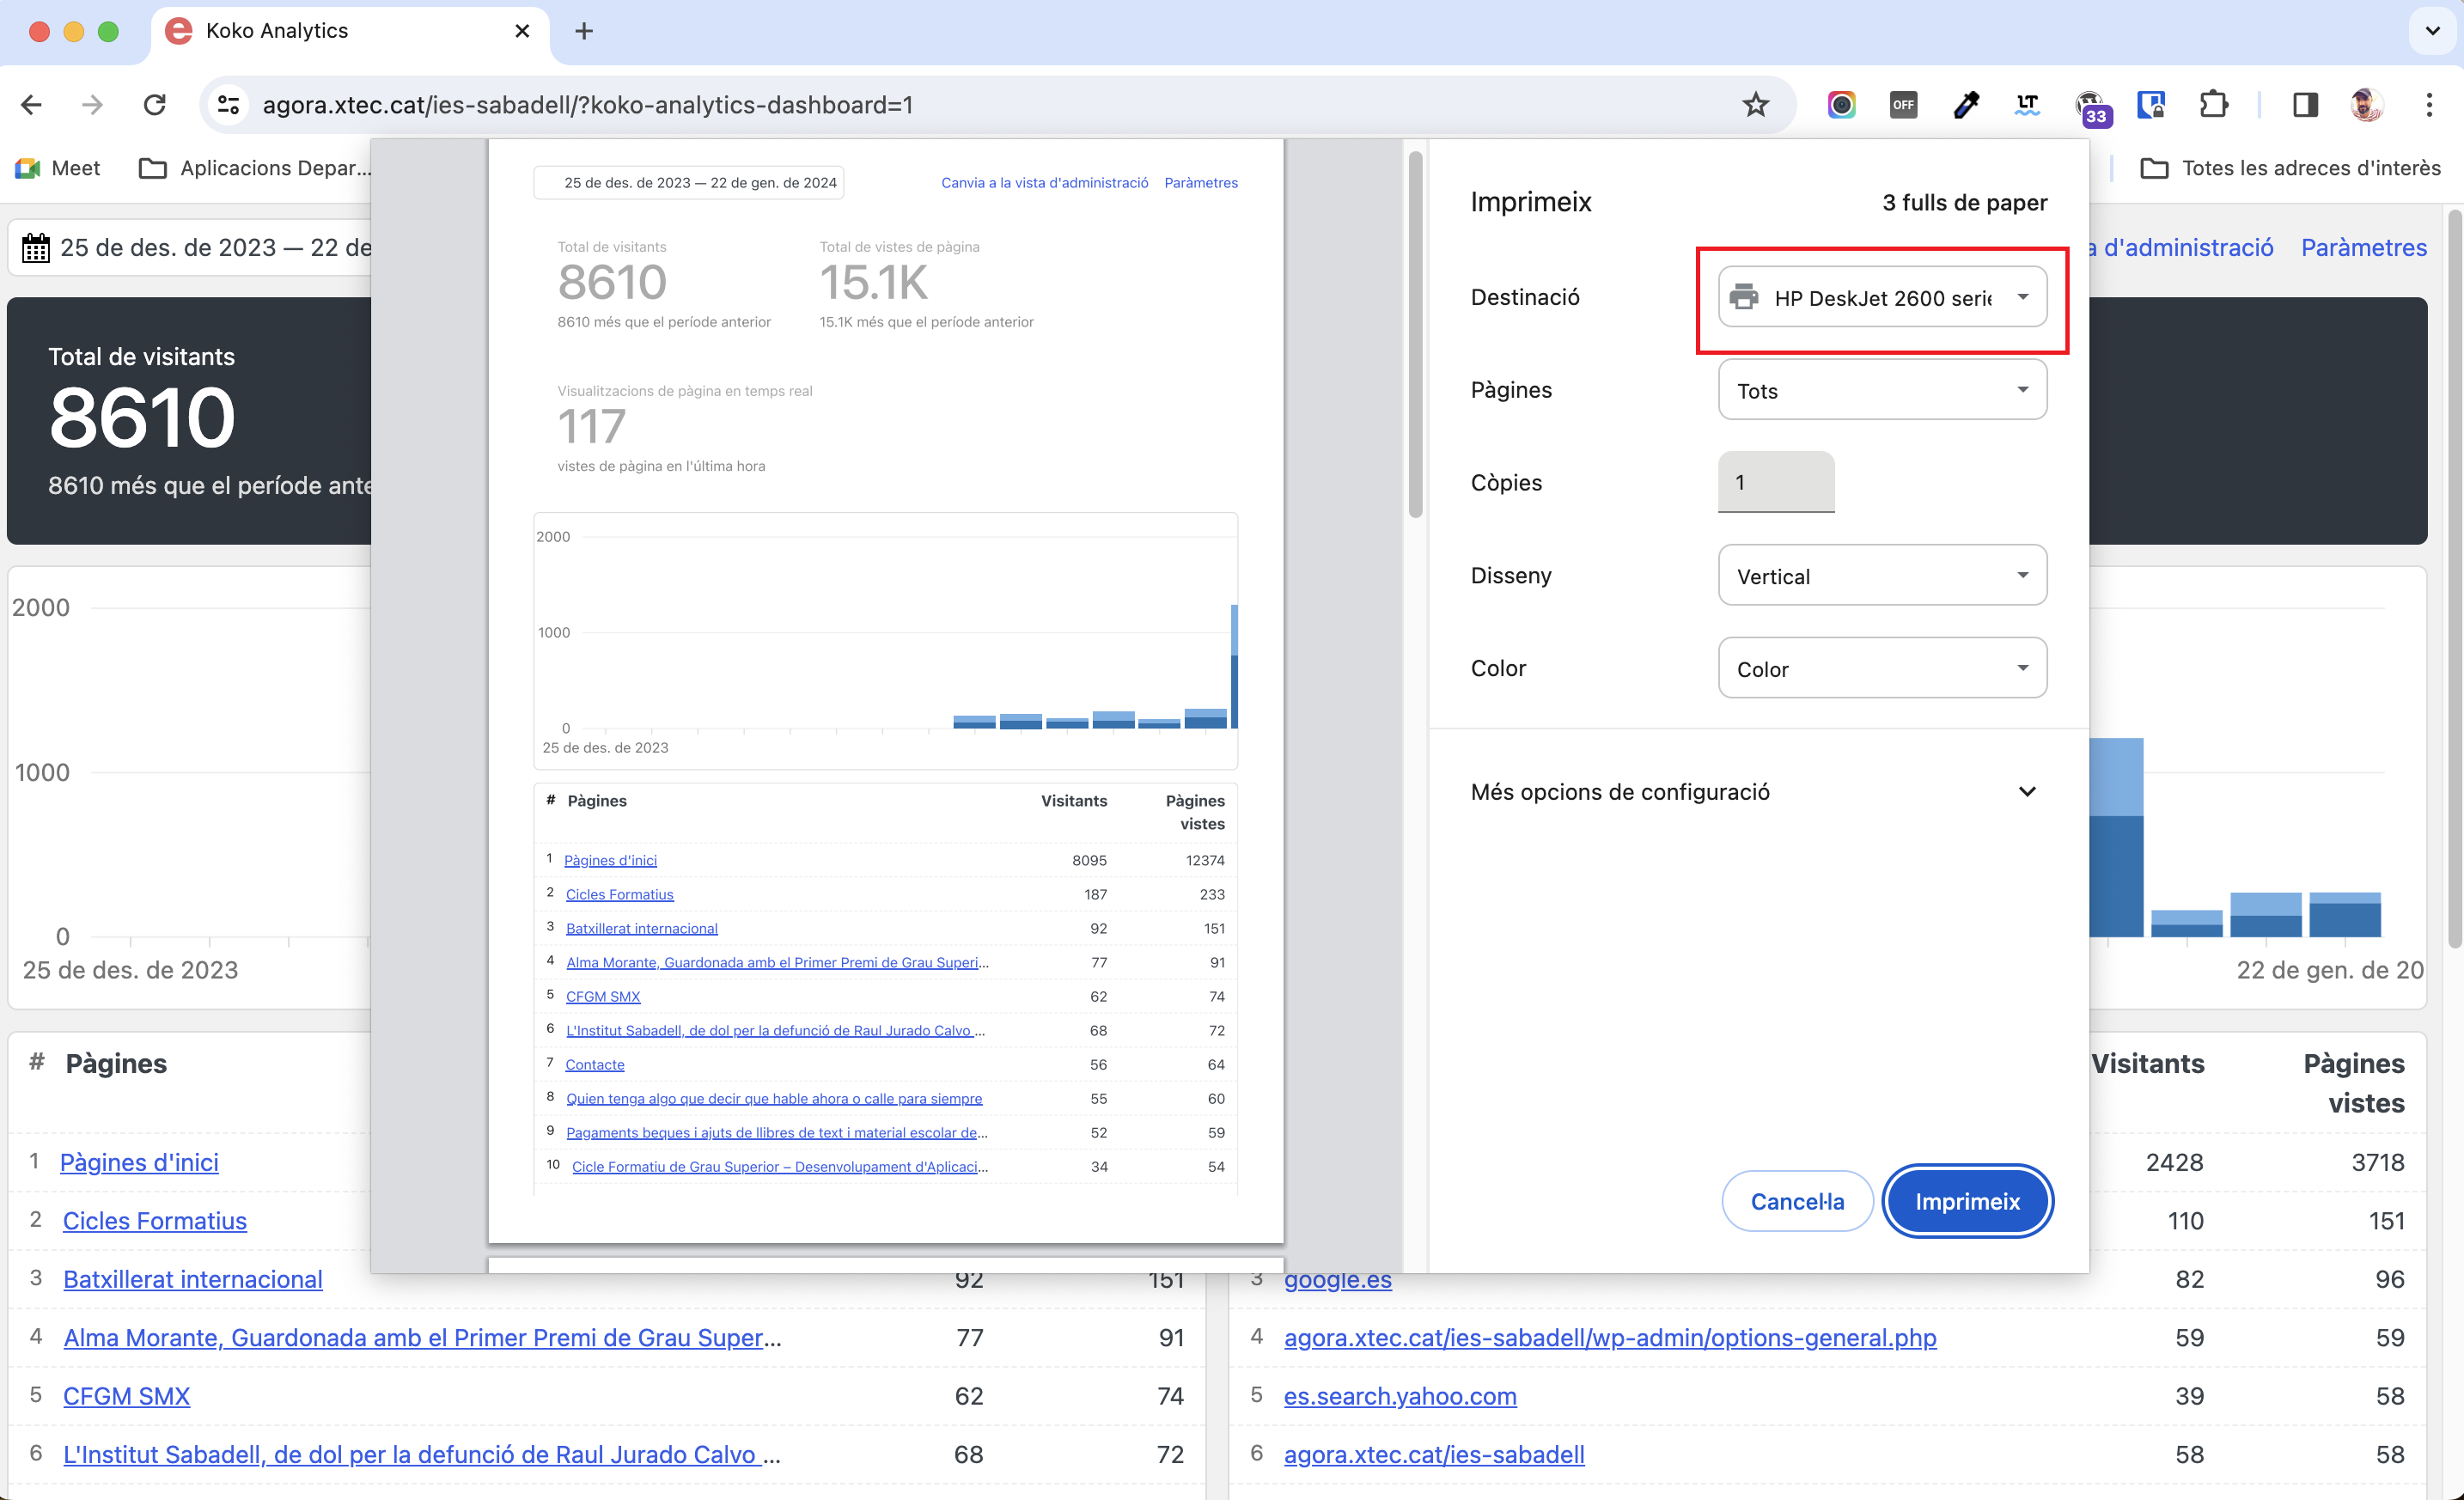The image size is (2464, 1500).
Task: Open the Disseny dropdown set to Vertical
Action: pyautogui.click(x=1881, y=576)
